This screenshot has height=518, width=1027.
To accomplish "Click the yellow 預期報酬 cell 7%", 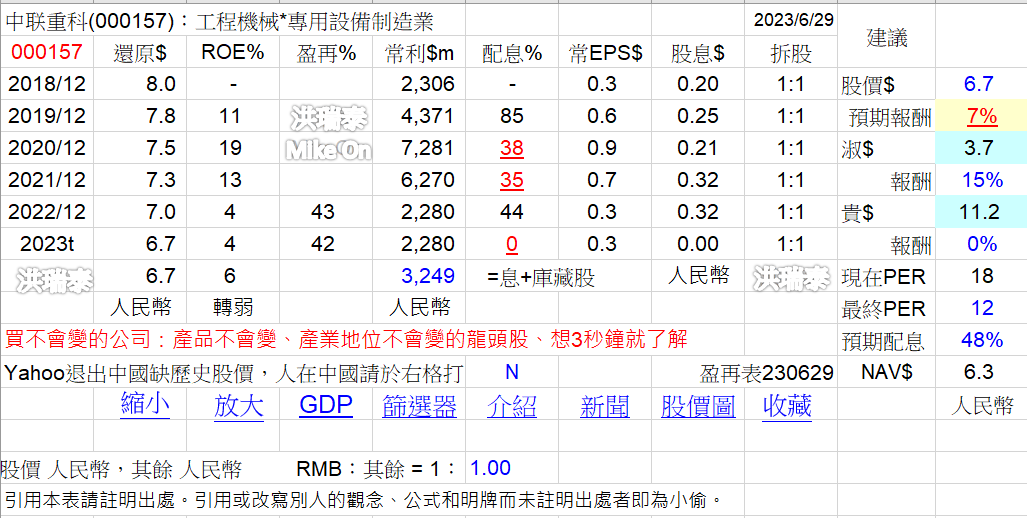I will point(980,117).
